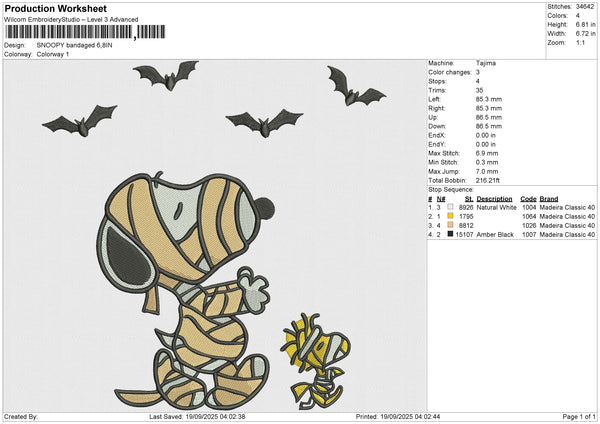Click the Color changes value 3

point(478,72)
